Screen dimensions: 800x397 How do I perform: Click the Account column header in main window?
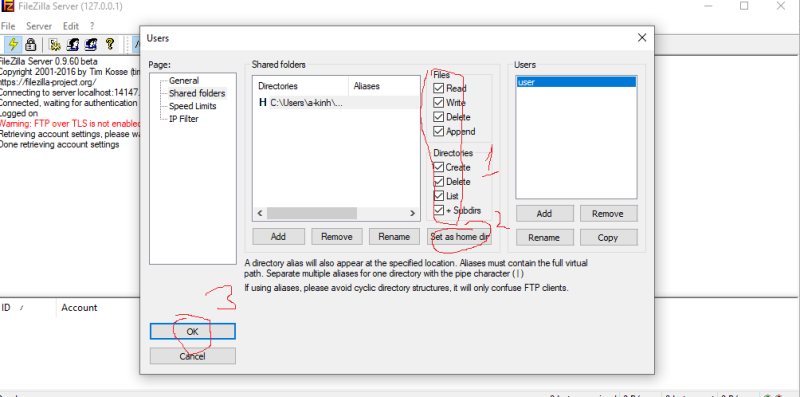[97, 308]
